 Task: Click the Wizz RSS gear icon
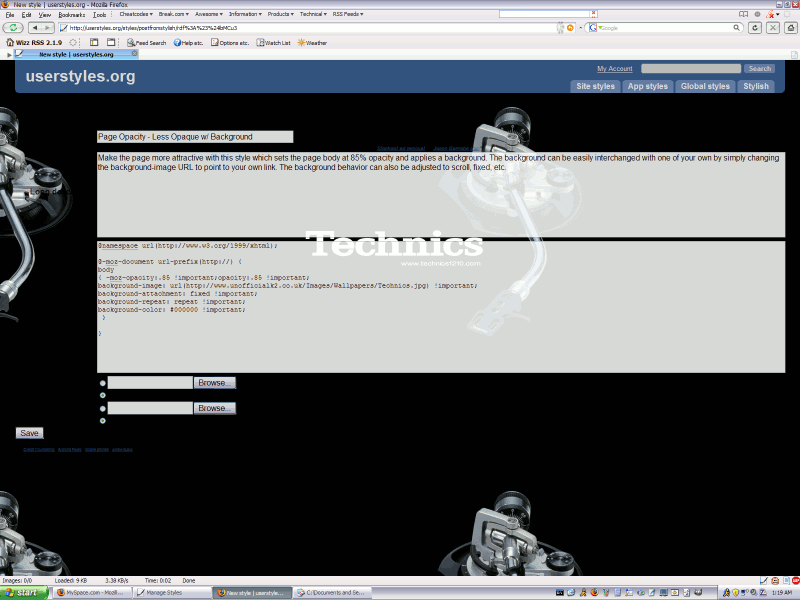(73, 42)
